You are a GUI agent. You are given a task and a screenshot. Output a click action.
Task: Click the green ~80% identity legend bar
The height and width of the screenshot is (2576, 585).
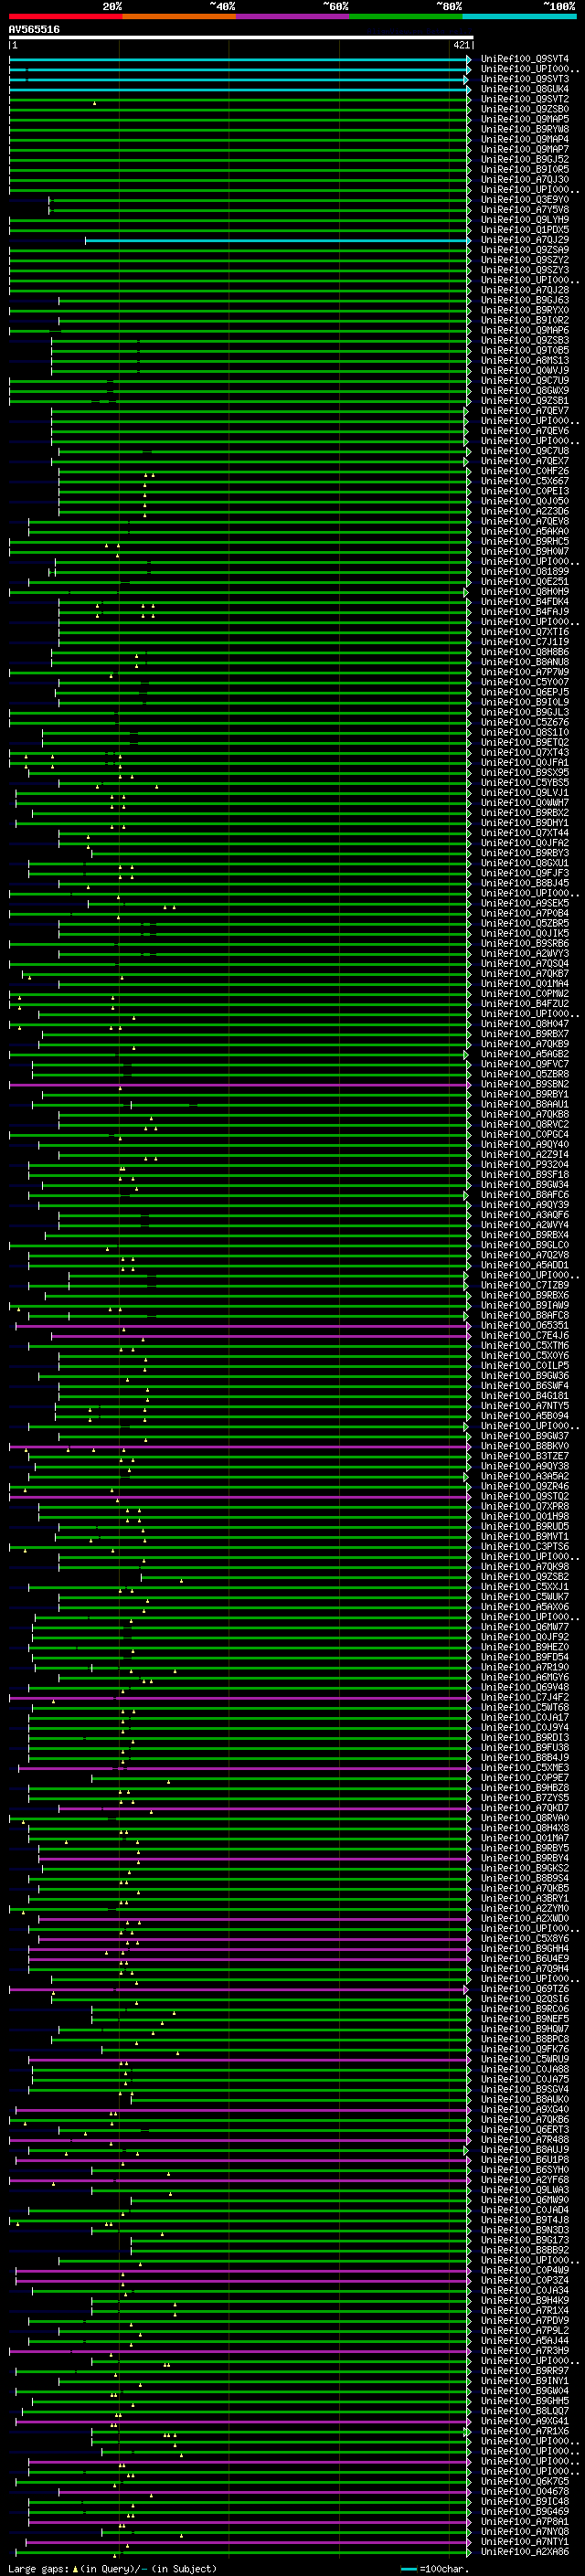coord(406,16)
